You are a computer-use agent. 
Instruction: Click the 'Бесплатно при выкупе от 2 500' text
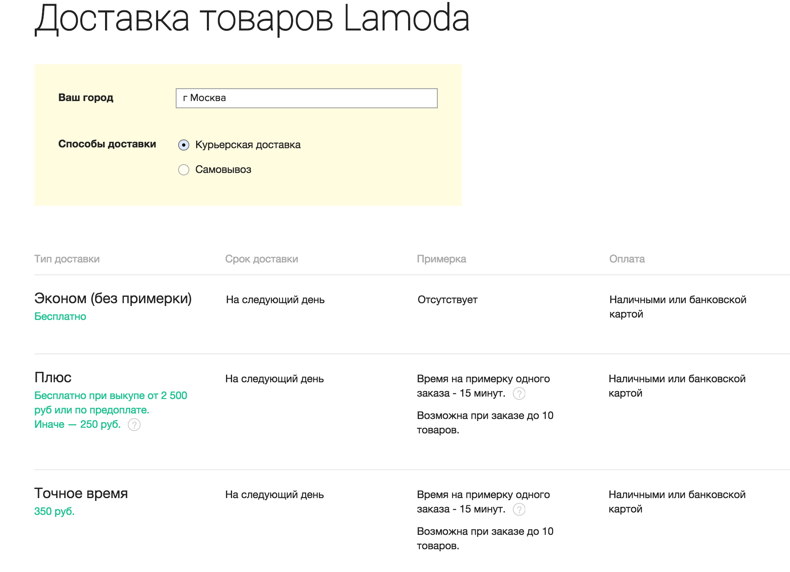(x=110, y=396)
